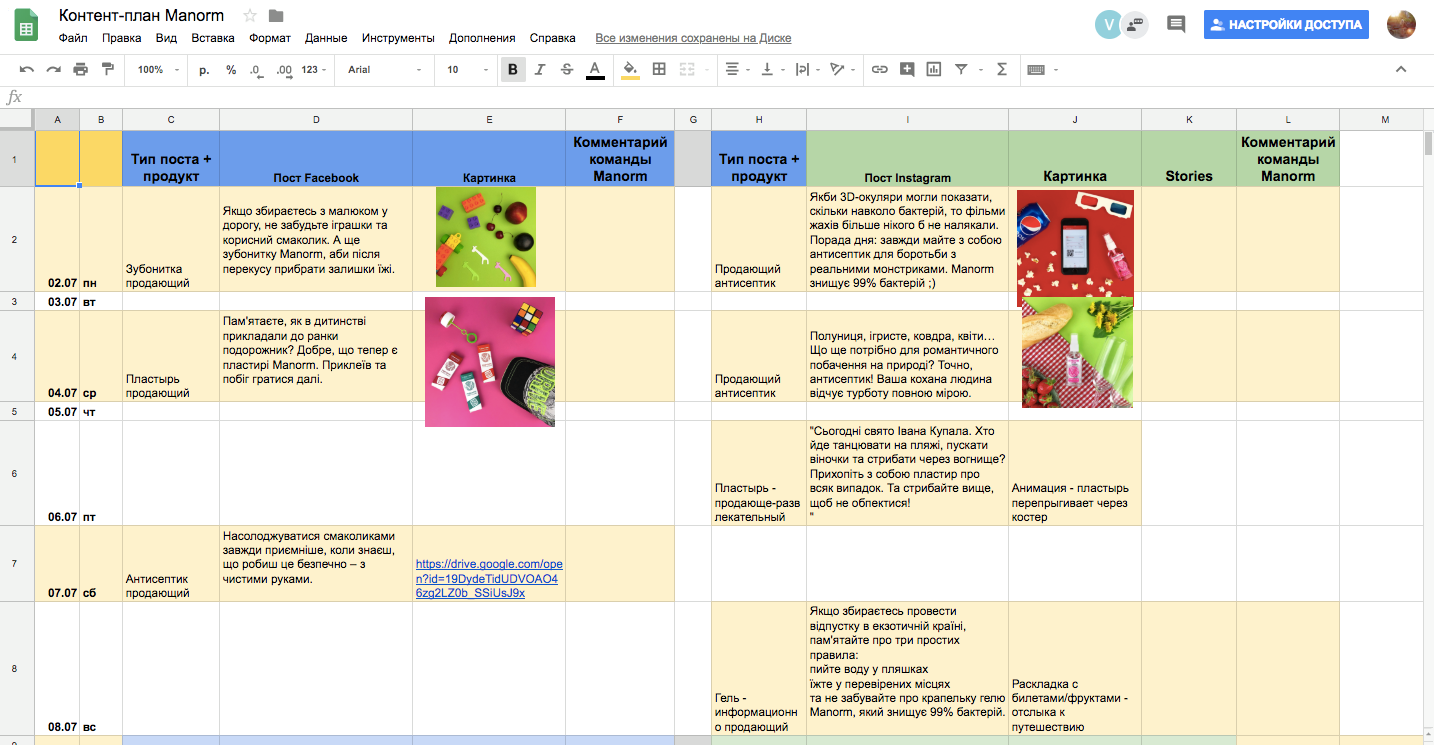Activate the paint format roller tool

pos(108,69)
